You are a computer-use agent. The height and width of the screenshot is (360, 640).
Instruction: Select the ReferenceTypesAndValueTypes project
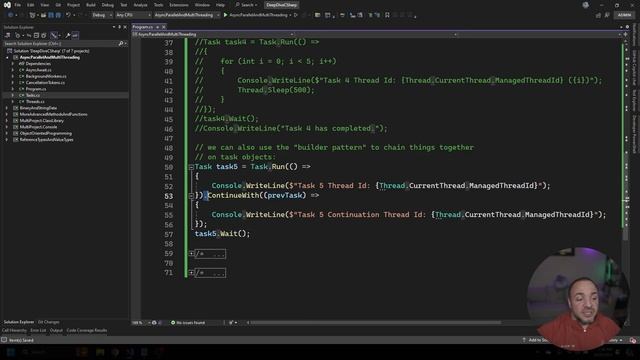point(46,140)
